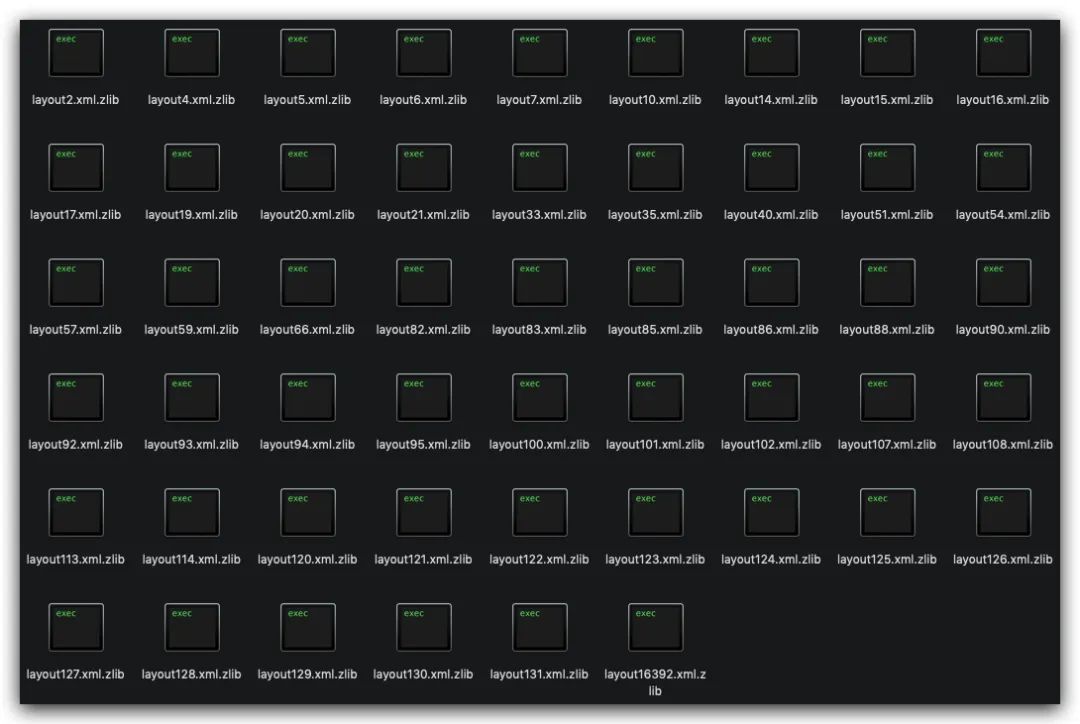Click the layout7.xml.zlib exec icon

point(540,53)
